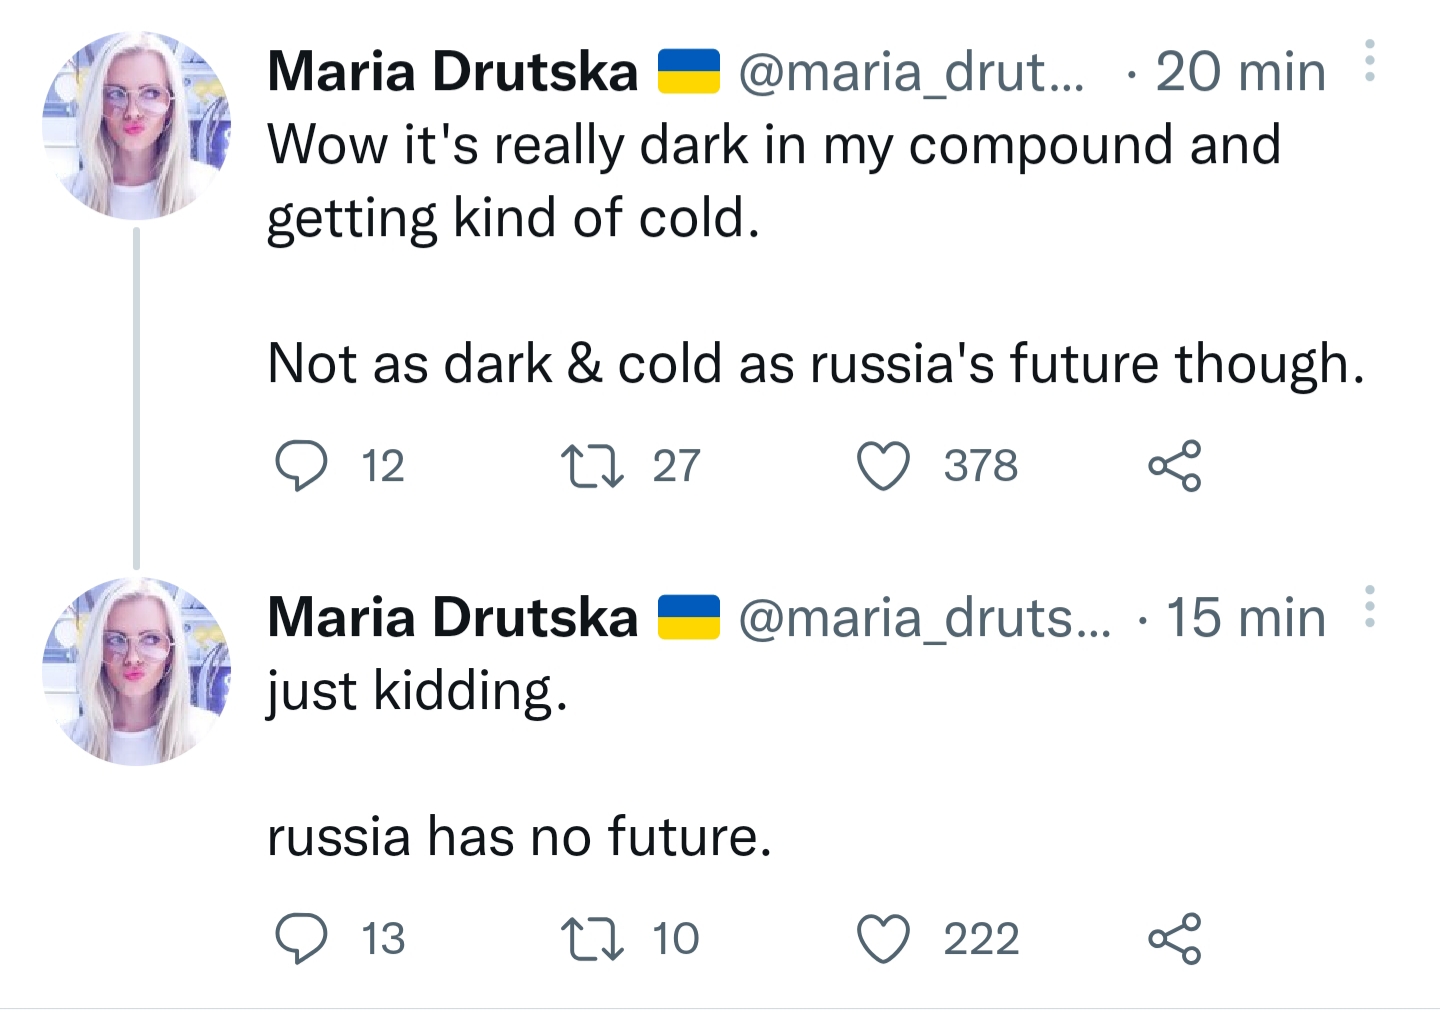Share the first tweet using share icon

(1174, 466)
